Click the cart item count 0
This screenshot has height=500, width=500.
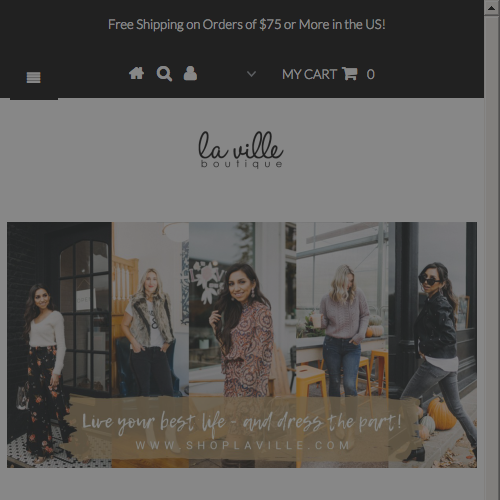(371, 74)
